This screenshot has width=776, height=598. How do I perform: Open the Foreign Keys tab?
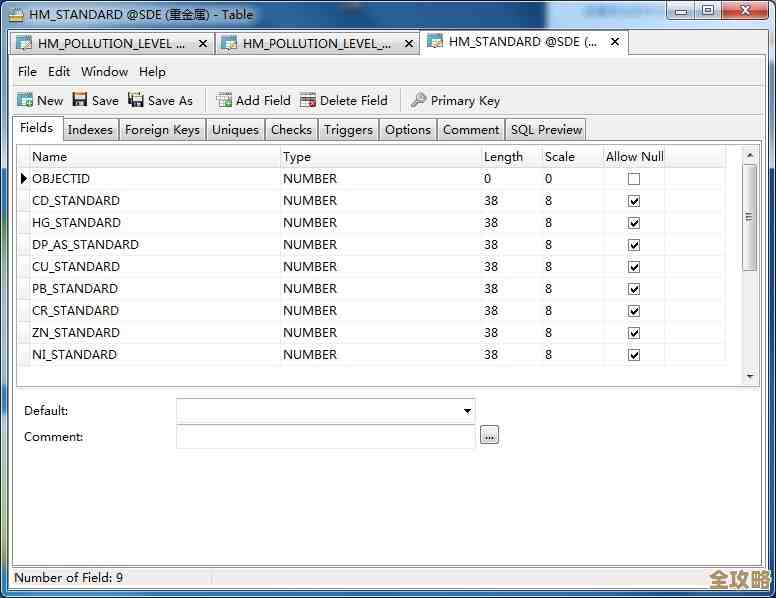(x=162, y=130)
